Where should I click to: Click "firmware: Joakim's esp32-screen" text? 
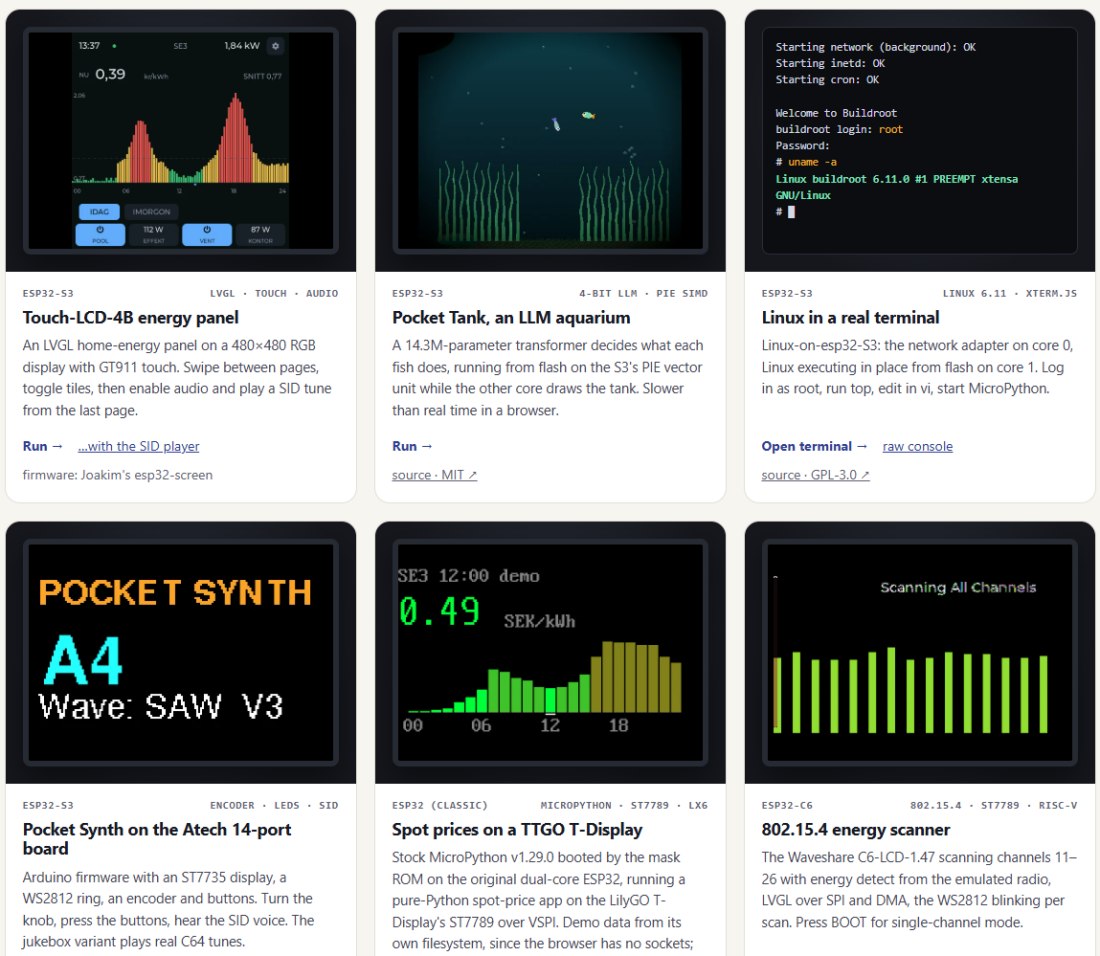coord(117,475)
